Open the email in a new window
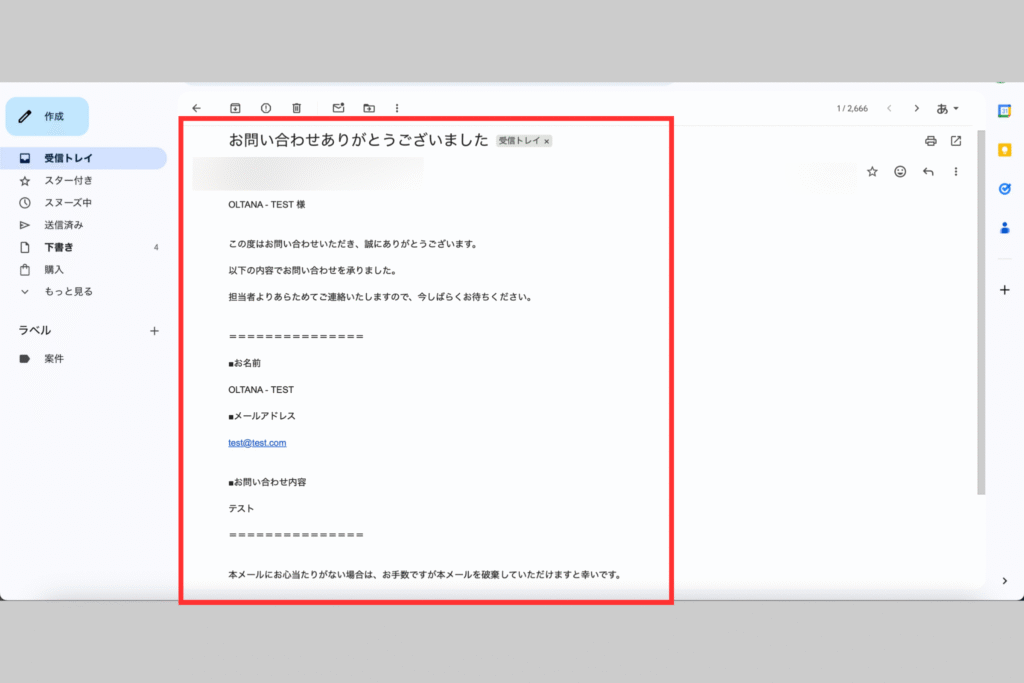The width and height of the screenshot is (1024, 683). (956, 141)
